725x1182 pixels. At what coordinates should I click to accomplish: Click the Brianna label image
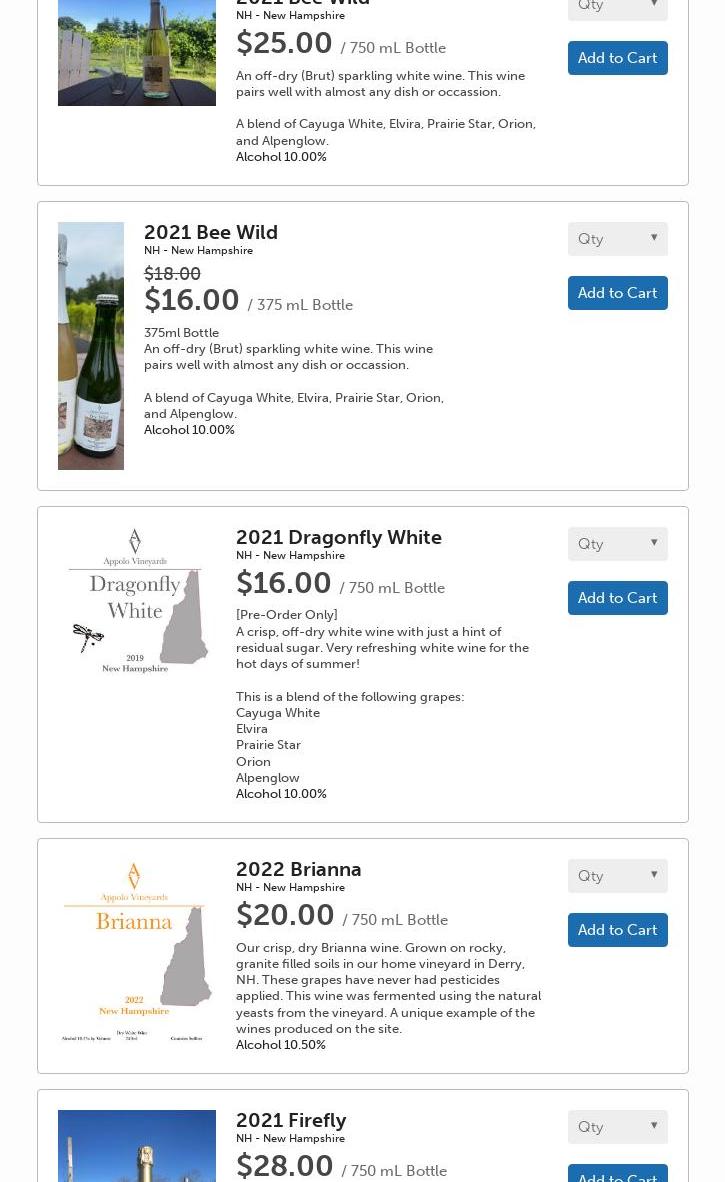tap(136, 953)
